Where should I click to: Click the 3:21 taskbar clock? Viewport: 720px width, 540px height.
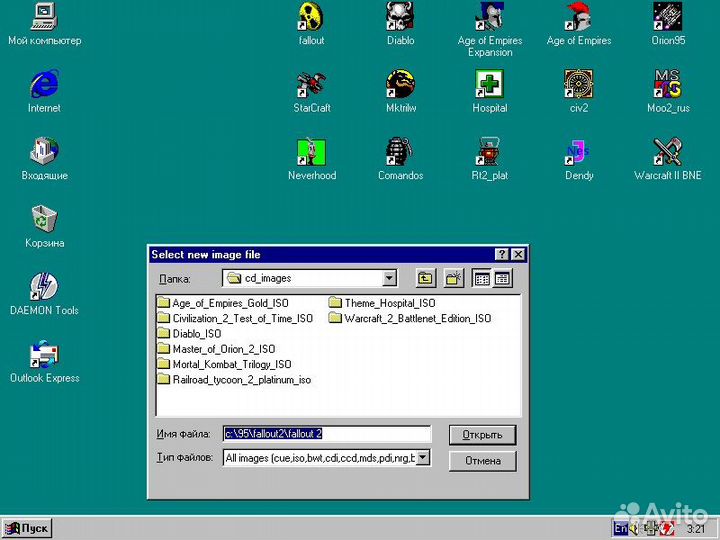pos(695,529)
